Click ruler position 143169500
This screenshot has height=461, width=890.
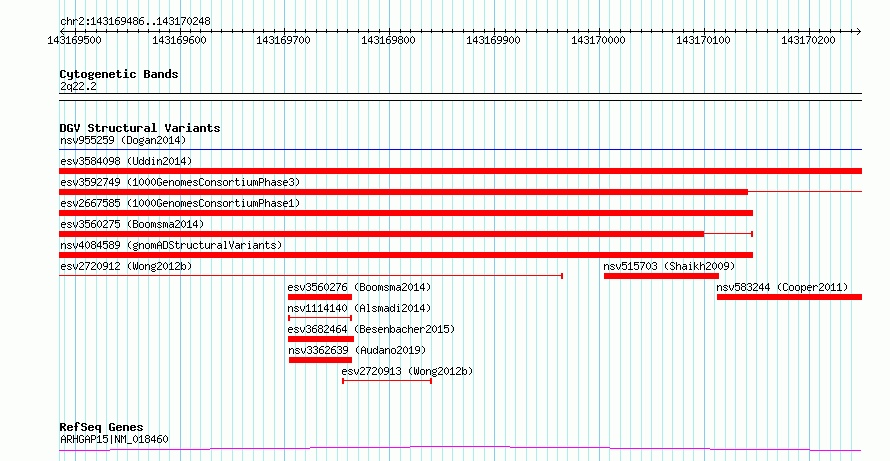[74, 40]
